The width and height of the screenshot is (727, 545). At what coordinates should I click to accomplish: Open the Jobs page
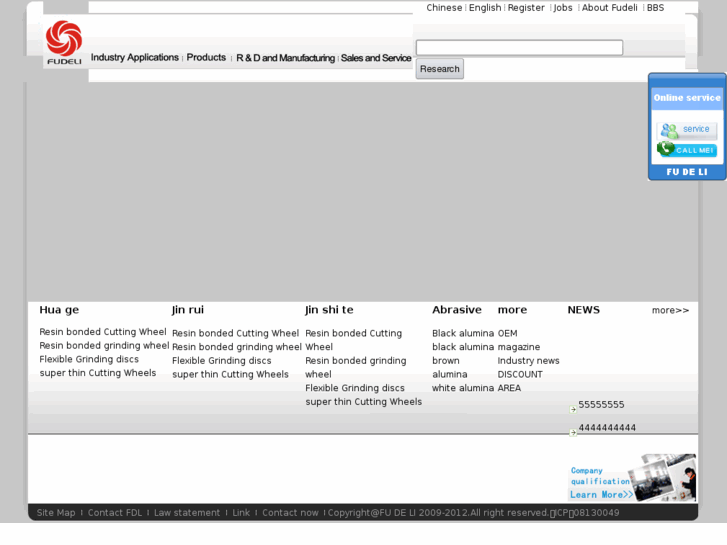pyautogui.click(x=563, y=8)
